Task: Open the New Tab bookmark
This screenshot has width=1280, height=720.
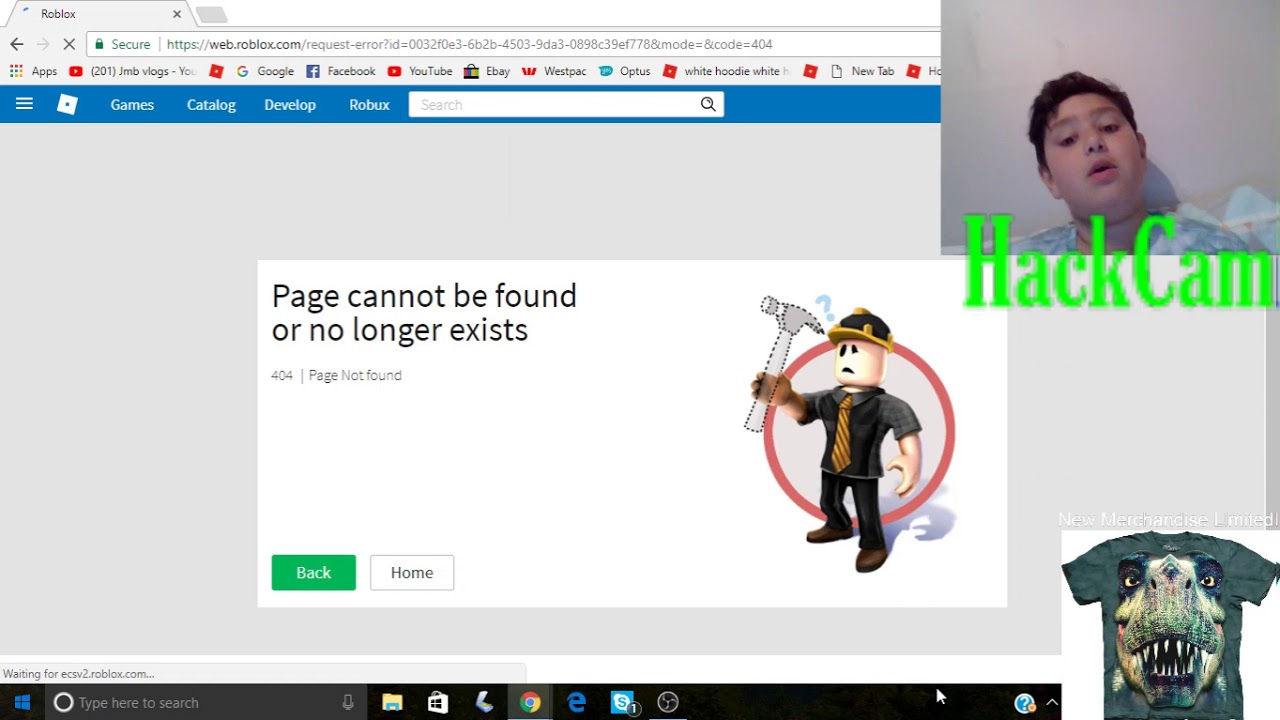Action: [x=863, y=71]
